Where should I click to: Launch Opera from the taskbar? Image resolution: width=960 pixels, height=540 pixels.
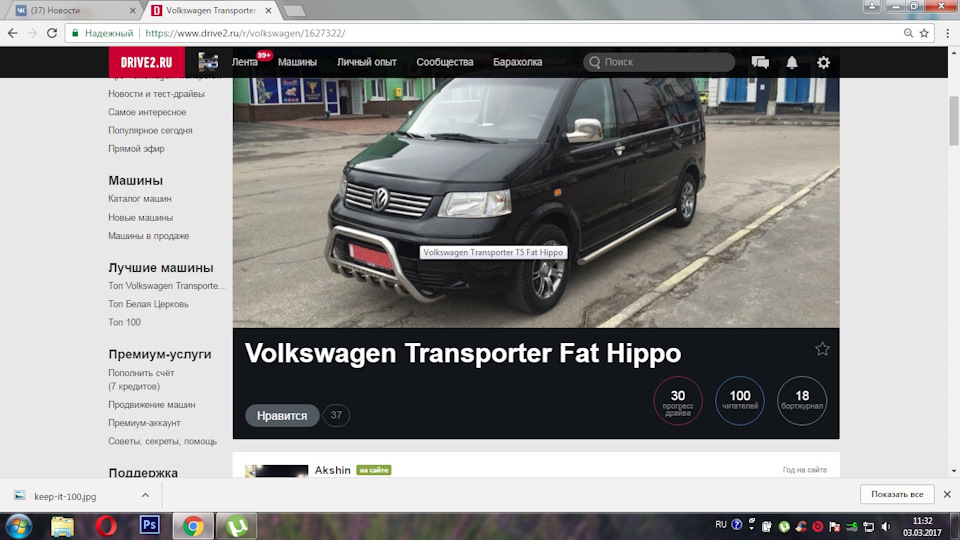[x=106, y=526]
